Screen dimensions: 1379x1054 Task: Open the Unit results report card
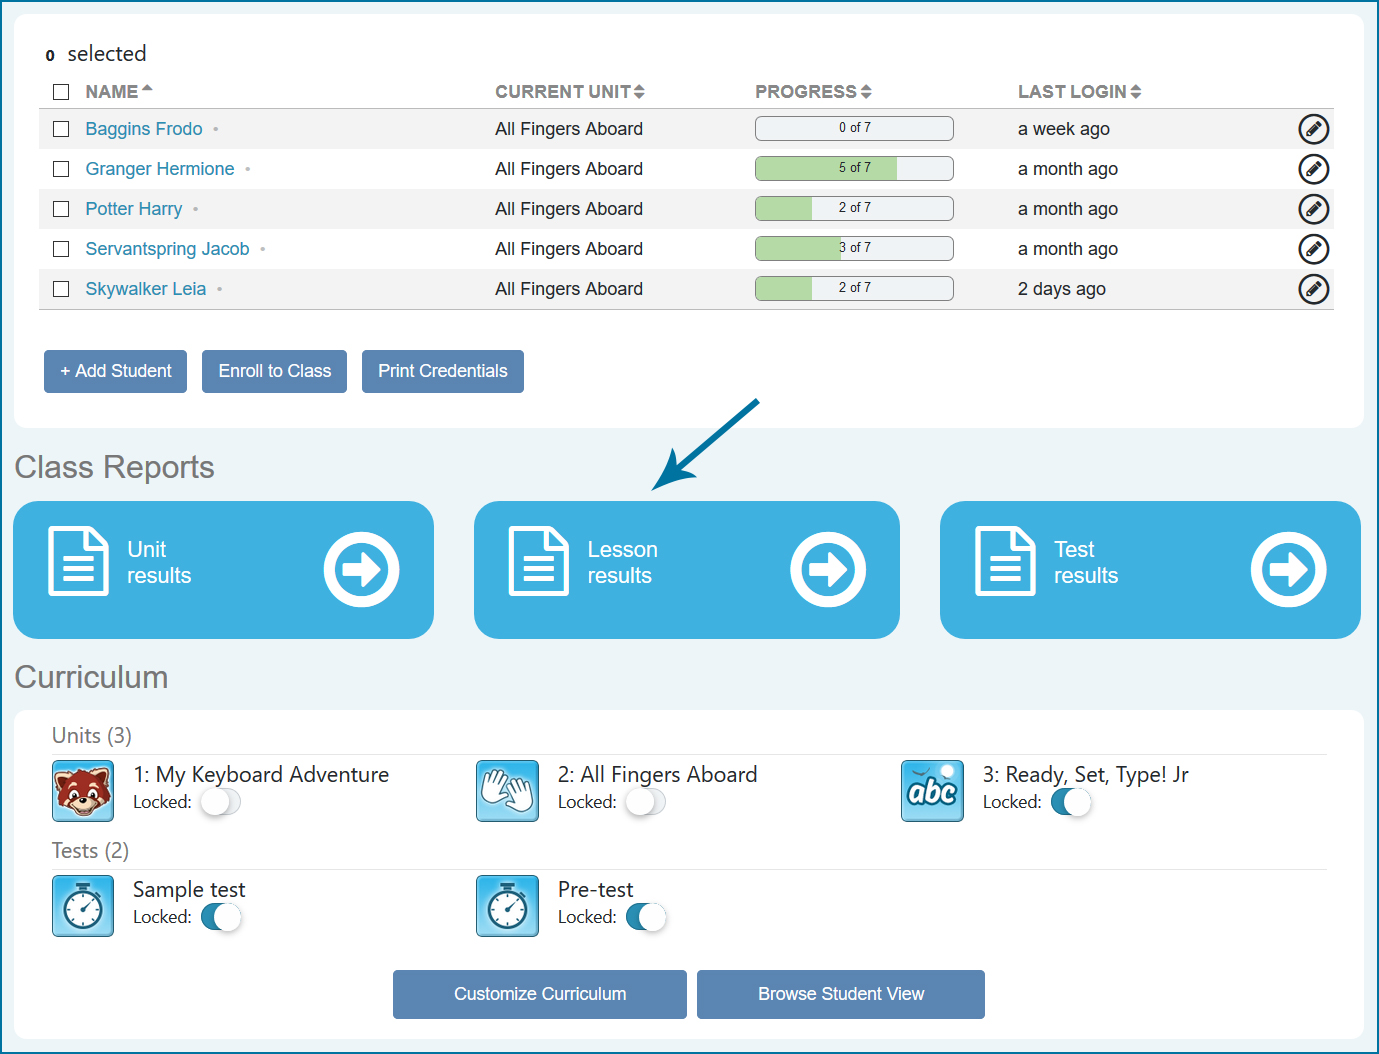click(223, 570)
